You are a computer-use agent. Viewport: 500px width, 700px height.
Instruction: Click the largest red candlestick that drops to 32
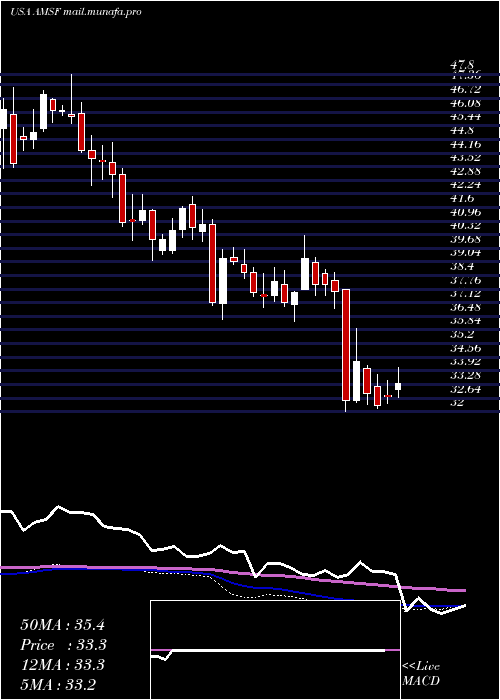(346, 345)
